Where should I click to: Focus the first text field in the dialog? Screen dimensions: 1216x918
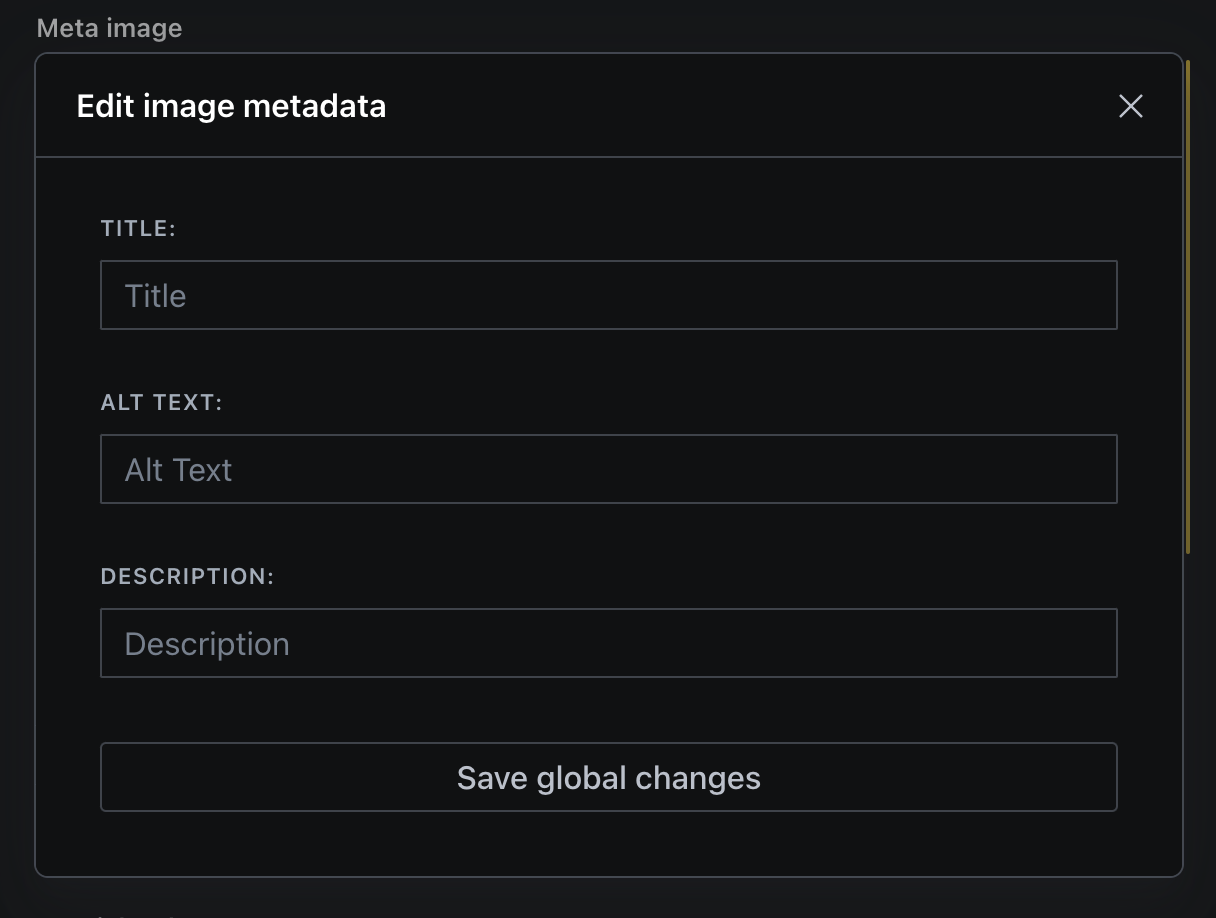point(608,295)
